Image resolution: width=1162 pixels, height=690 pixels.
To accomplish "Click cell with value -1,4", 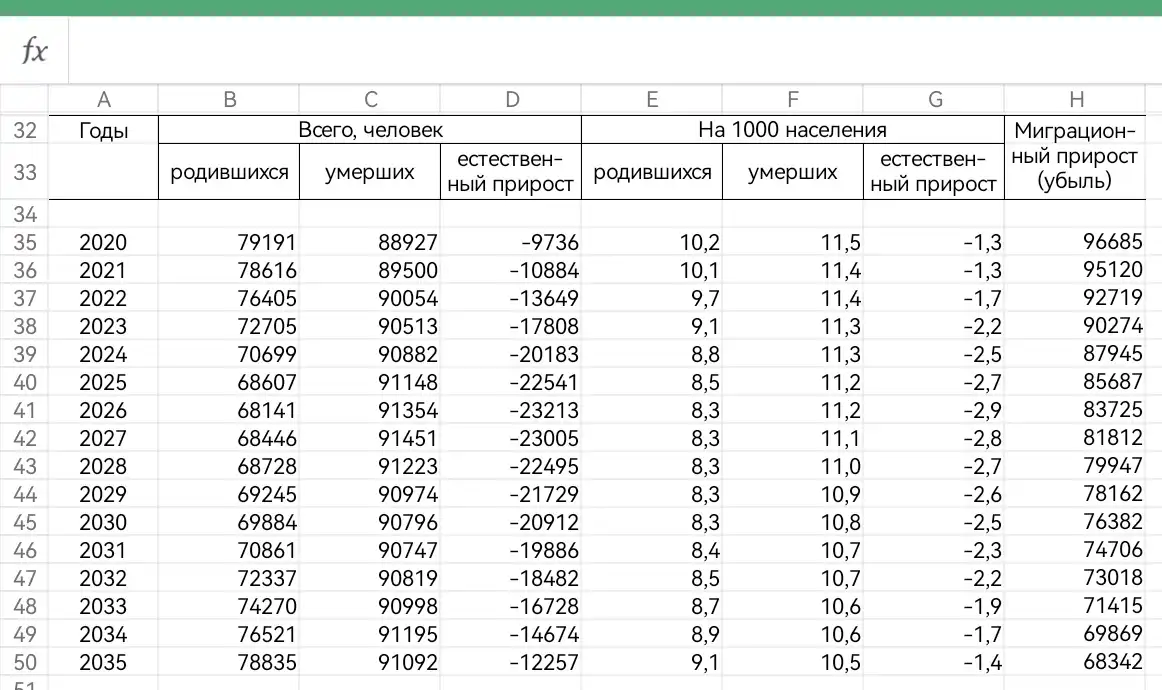I will point(934,663).
